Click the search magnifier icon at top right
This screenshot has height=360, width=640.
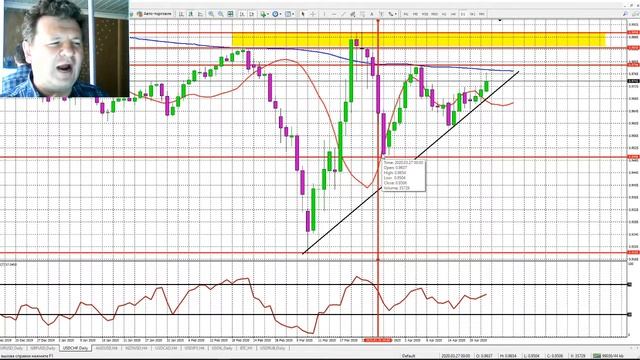[x=625, y=14]
